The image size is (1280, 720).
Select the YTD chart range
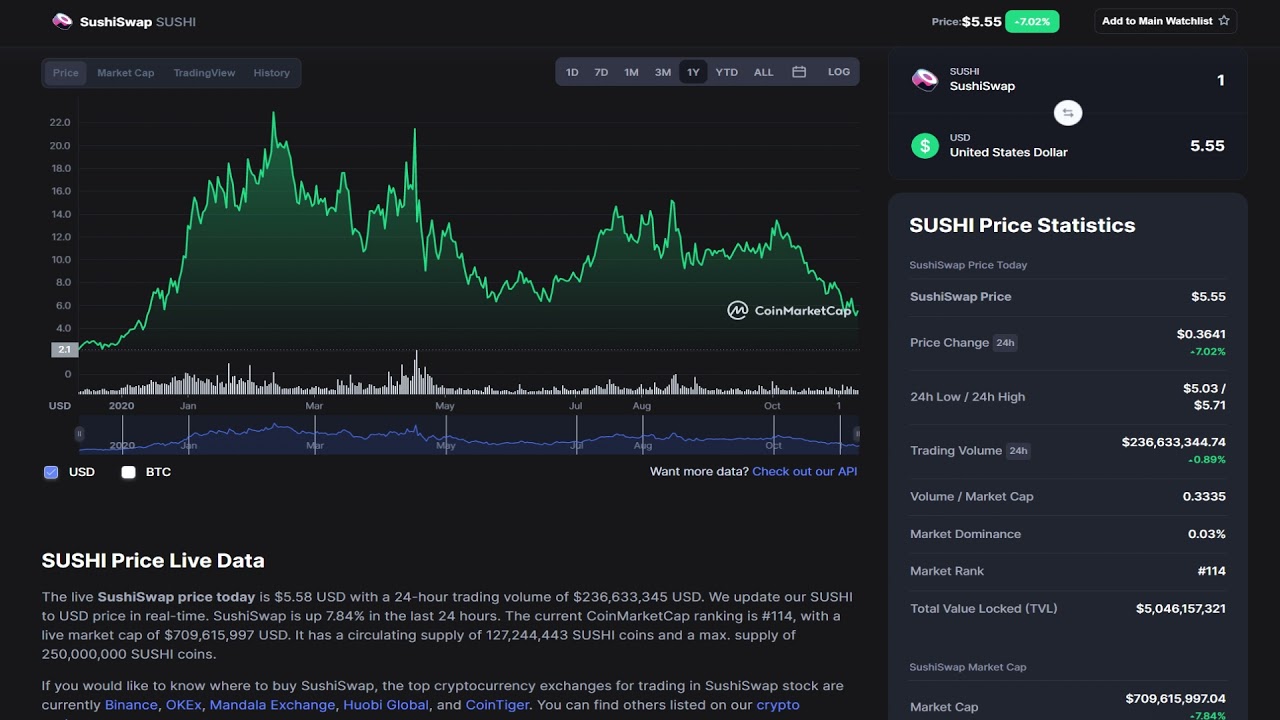(x=727, y=72)
